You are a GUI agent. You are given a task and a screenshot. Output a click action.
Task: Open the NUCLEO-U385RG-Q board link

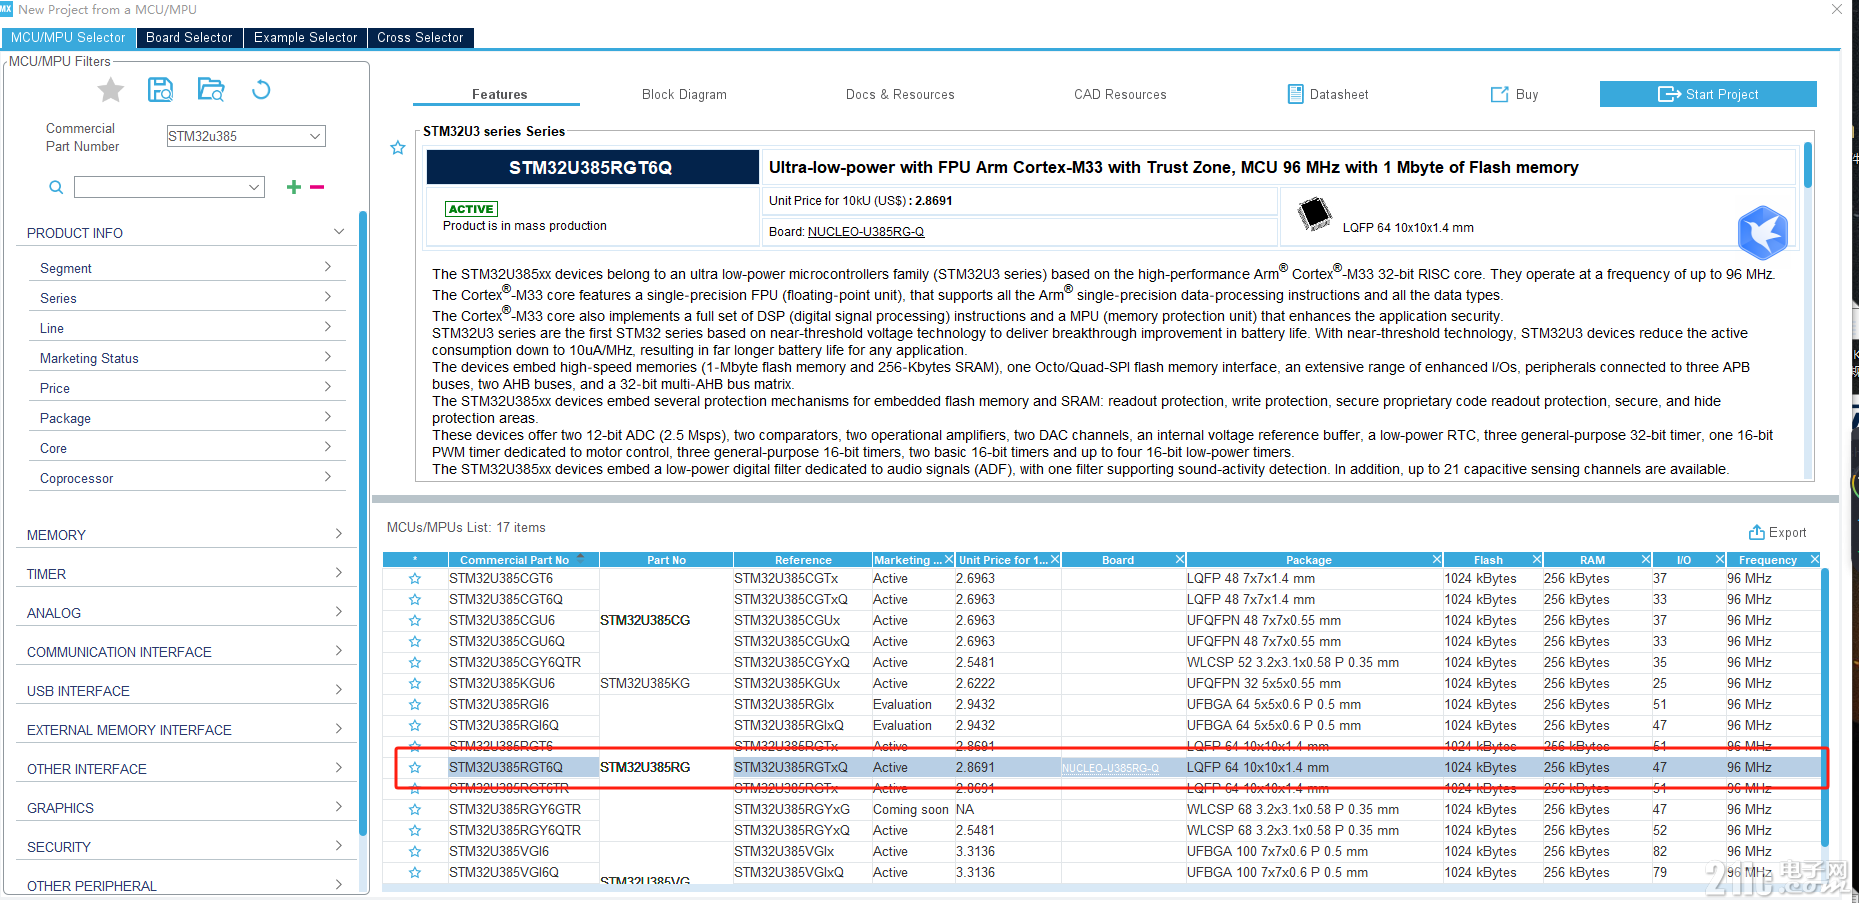[866, 232]
